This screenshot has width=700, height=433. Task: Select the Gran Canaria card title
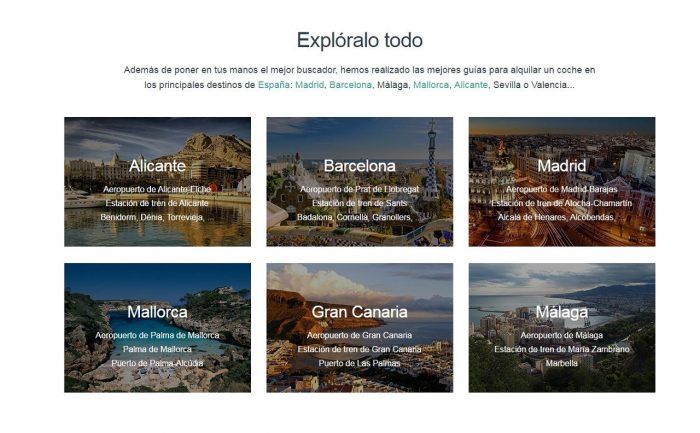(359, 312)
